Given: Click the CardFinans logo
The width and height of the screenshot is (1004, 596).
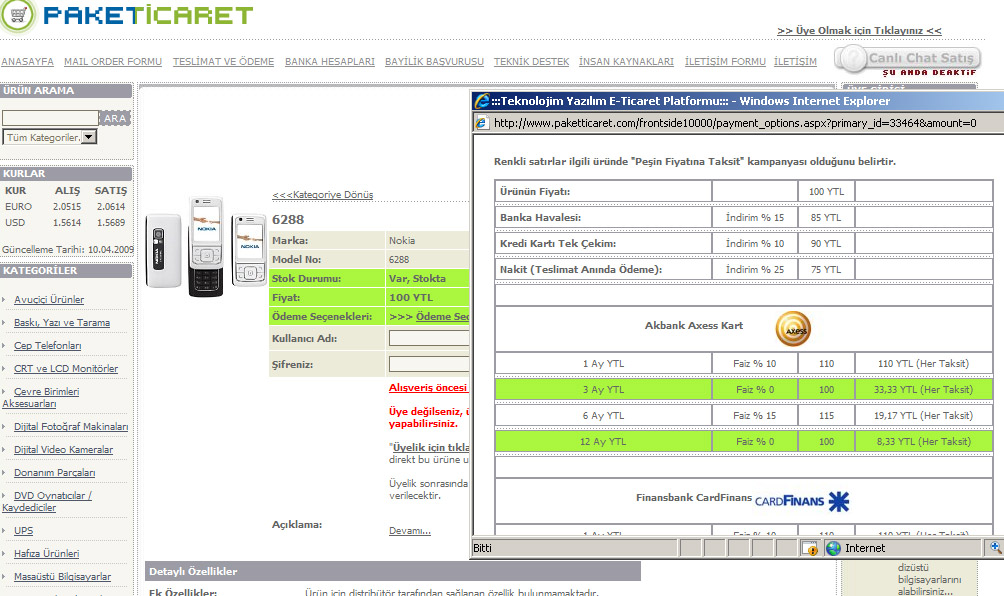Looking at the screenshot, I should click(802, 501).
